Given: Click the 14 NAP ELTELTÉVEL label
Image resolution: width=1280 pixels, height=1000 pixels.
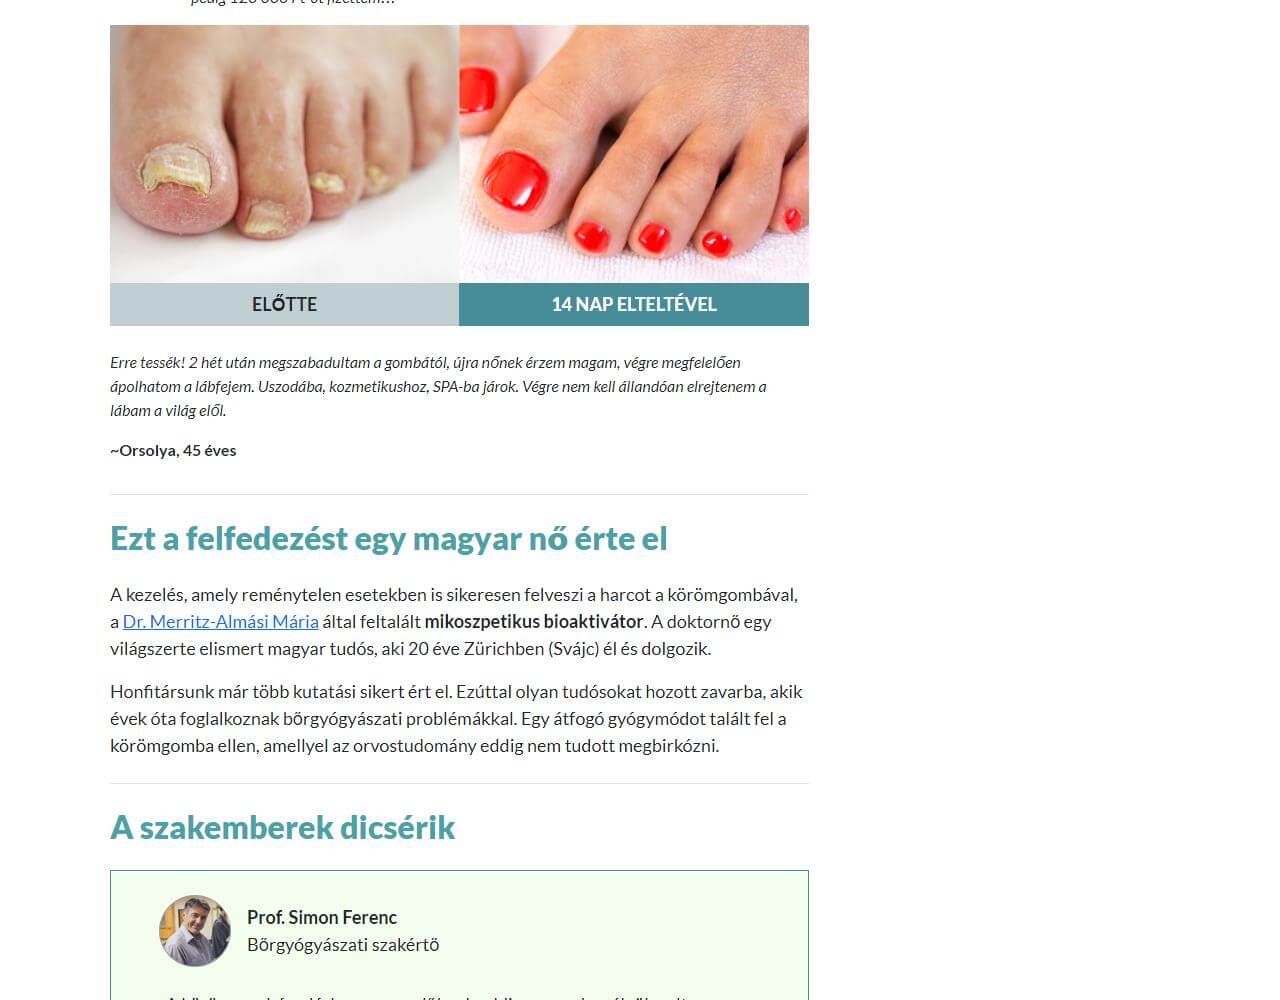Looking at the screenshot, I should (x=634, y=304).
